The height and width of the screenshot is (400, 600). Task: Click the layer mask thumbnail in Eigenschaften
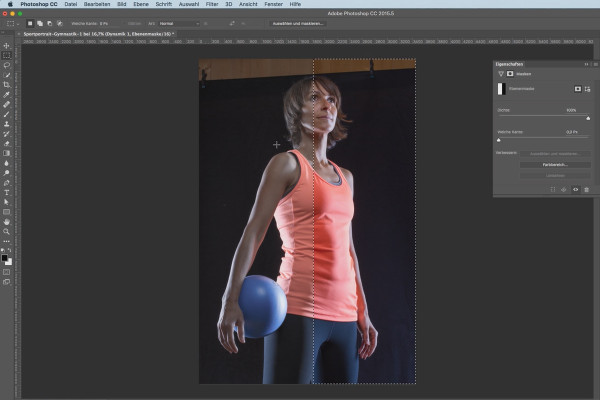click(x=502, y=89)
